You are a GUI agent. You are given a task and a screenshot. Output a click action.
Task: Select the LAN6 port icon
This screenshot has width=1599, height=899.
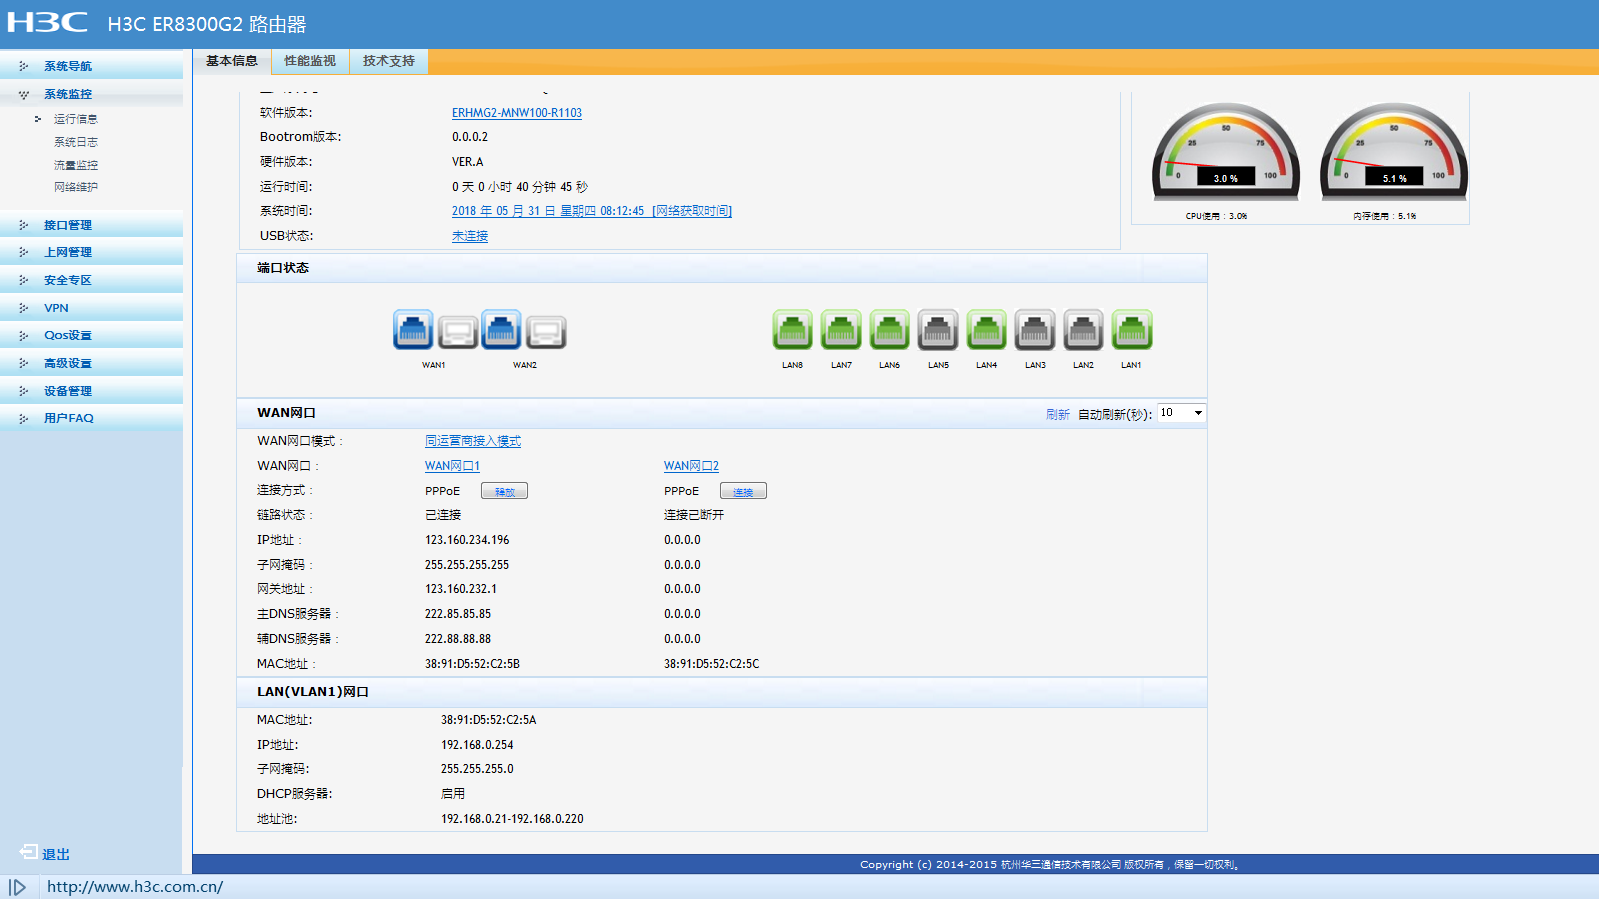click(x=889, y=330)
